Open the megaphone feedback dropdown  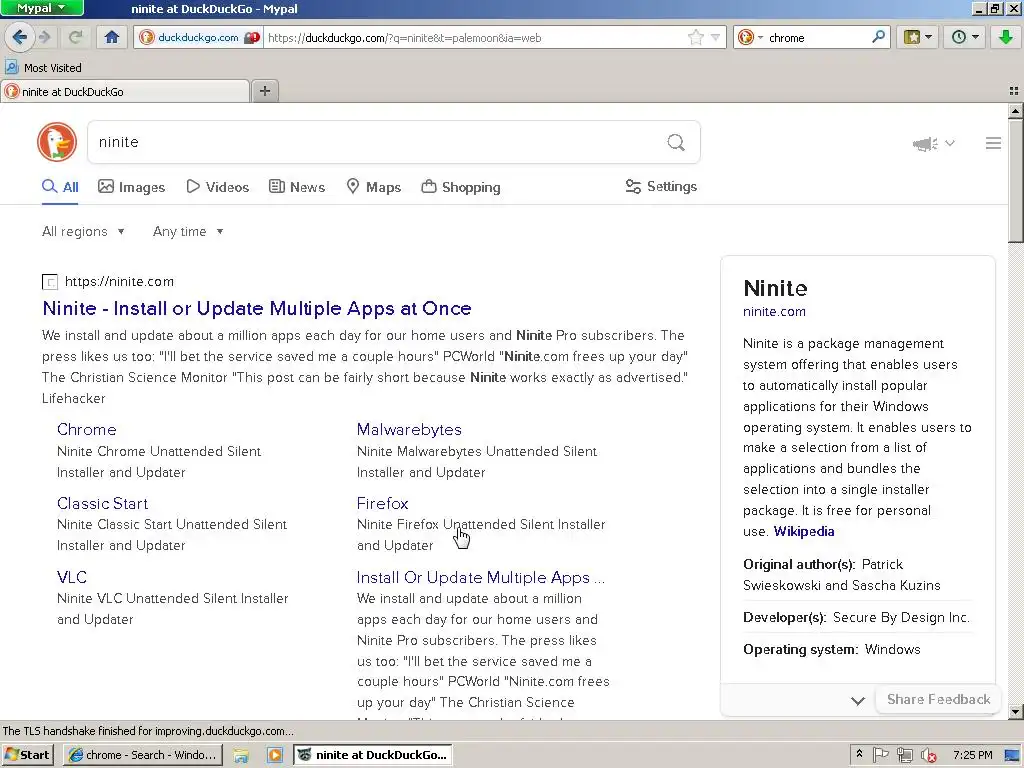(x=933, y=143)
